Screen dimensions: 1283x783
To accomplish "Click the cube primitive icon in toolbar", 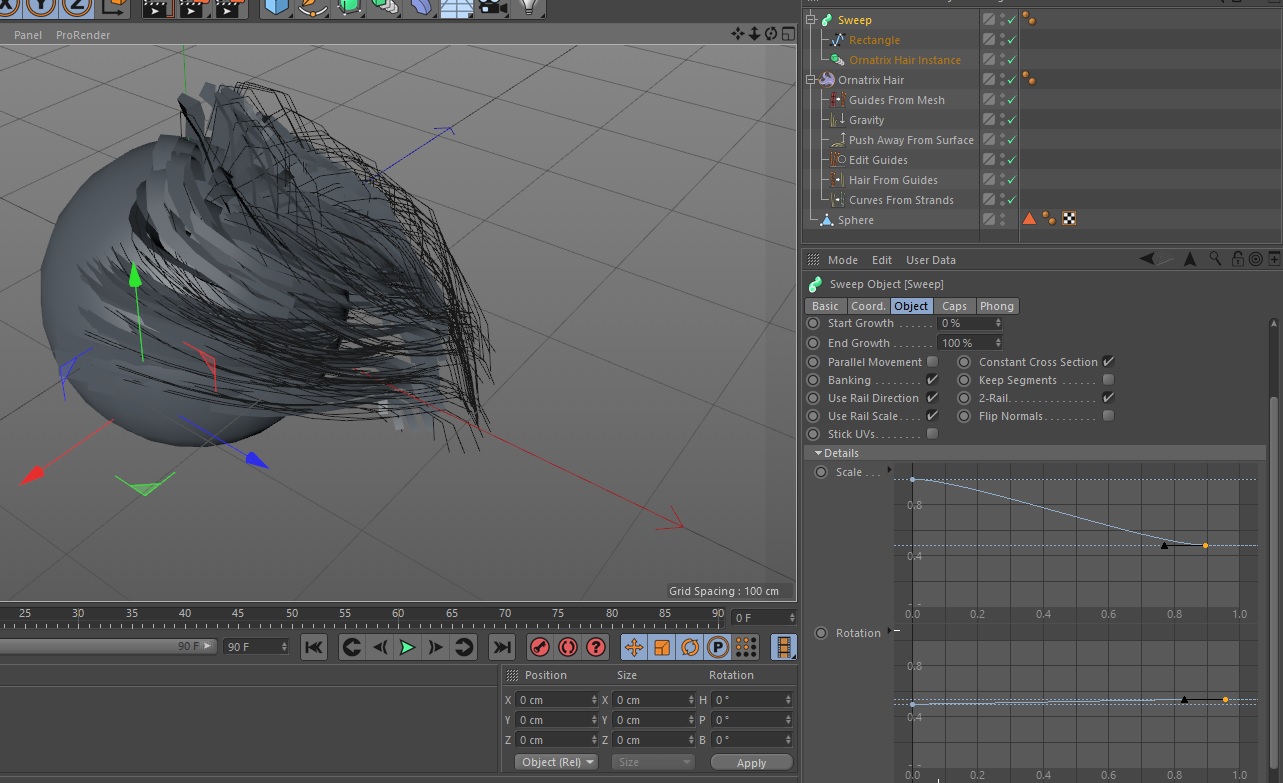I will pos(276,7).
